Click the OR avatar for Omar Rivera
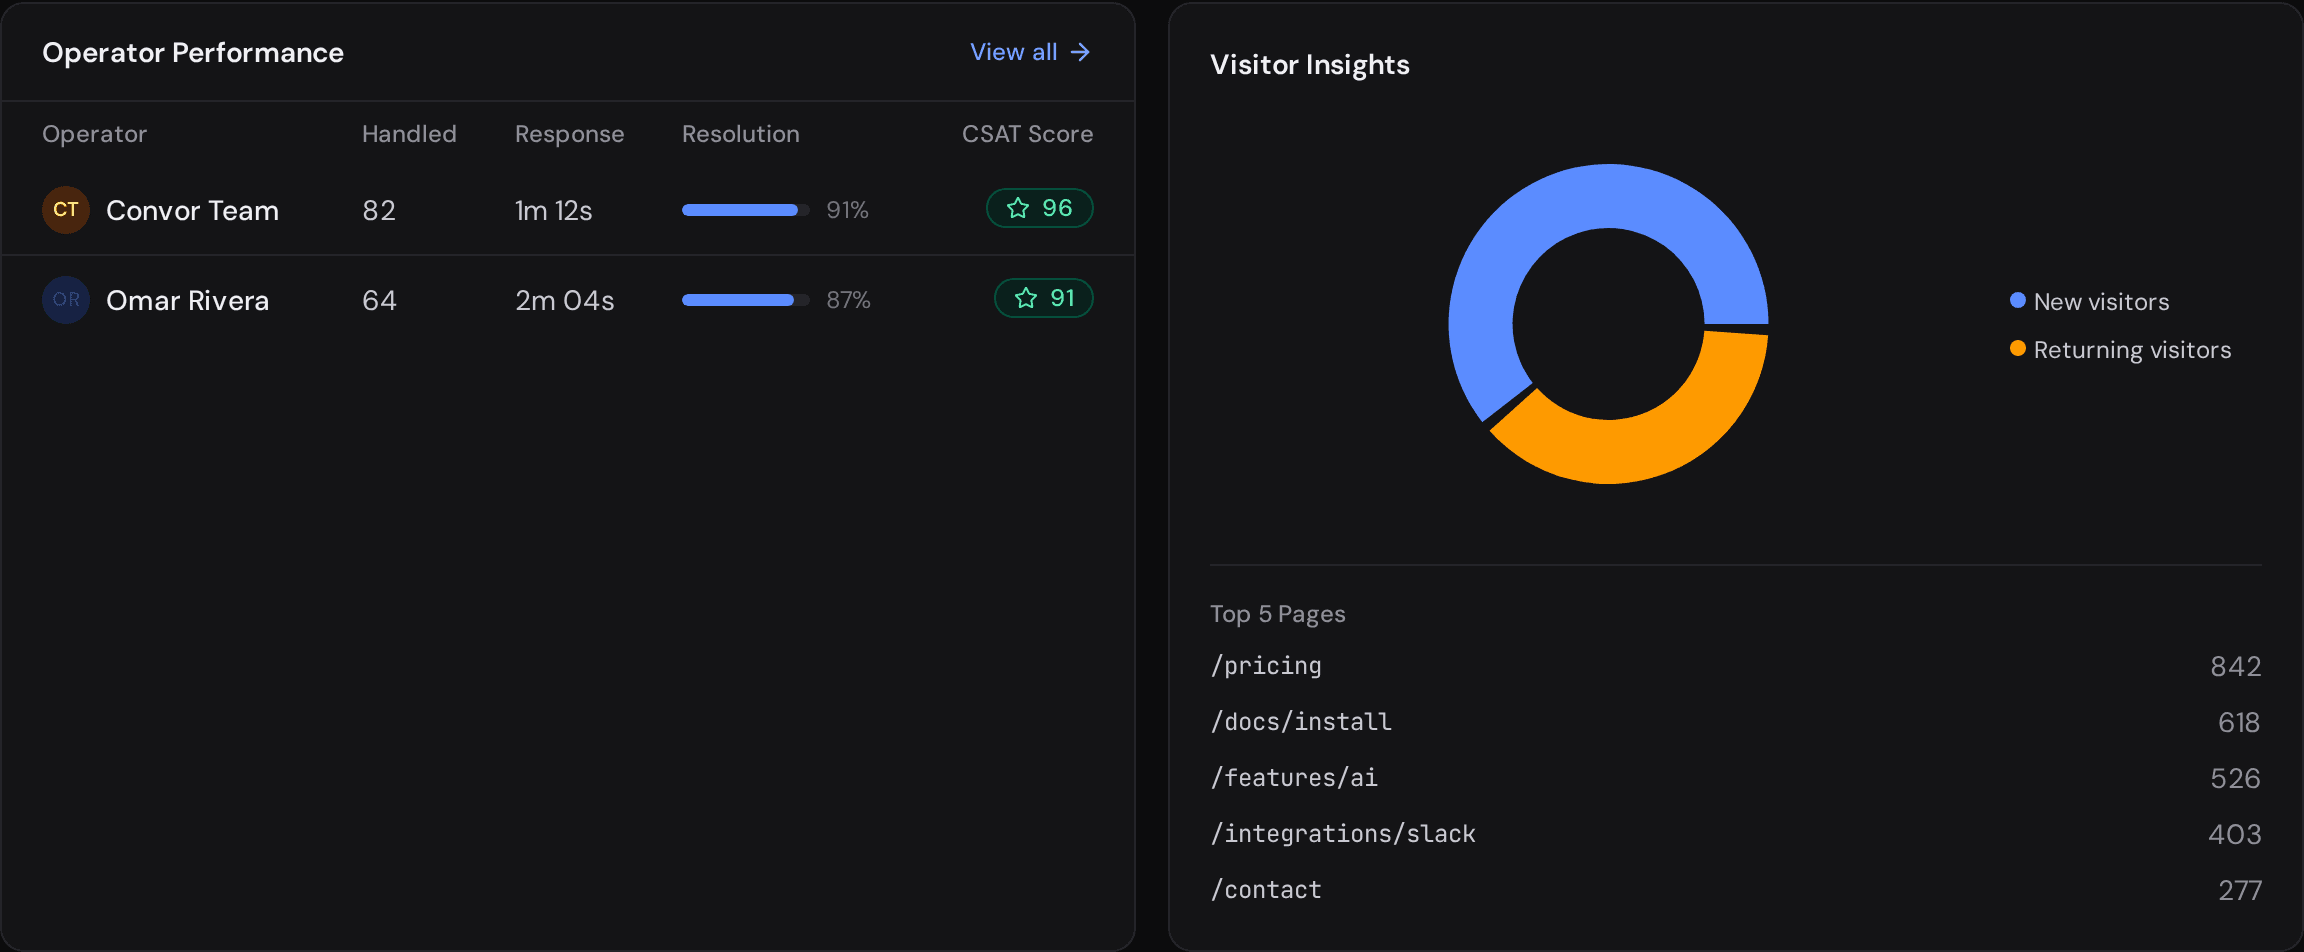The width and height of the screenshot is (2304, 952). 66,300
